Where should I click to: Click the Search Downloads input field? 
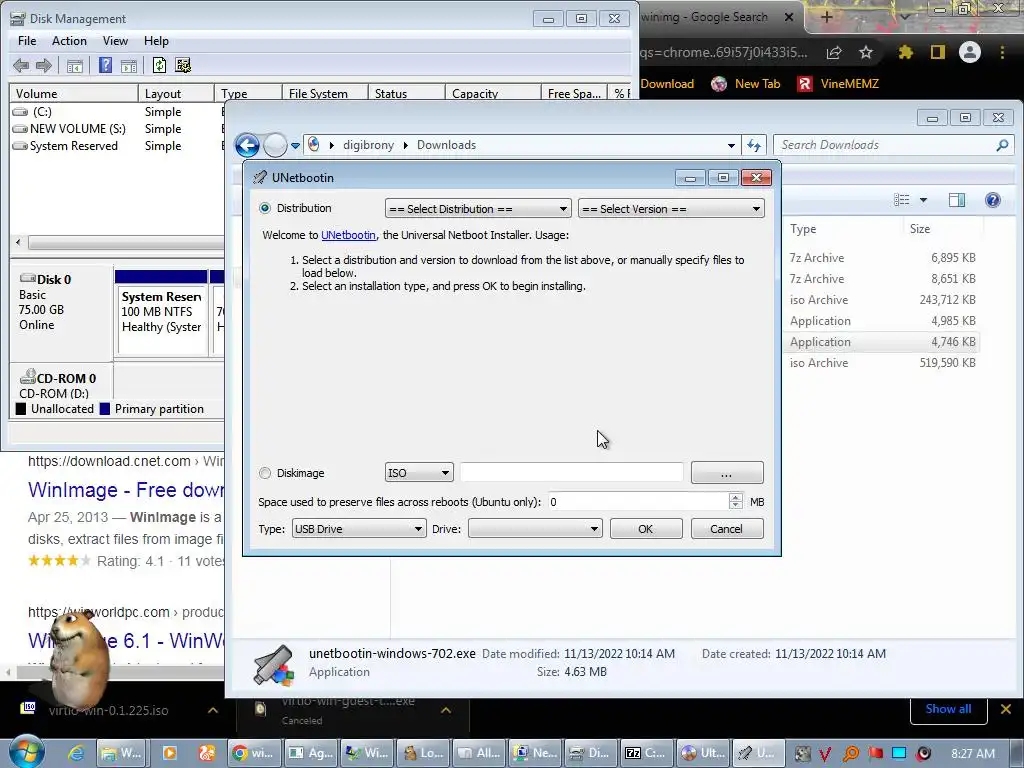tap(885, 145)
